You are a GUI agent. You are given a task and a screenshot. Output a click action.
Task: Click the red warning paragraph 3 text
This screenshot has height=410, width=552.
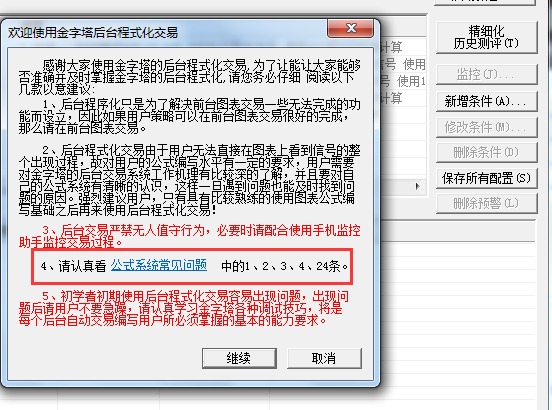189,236
